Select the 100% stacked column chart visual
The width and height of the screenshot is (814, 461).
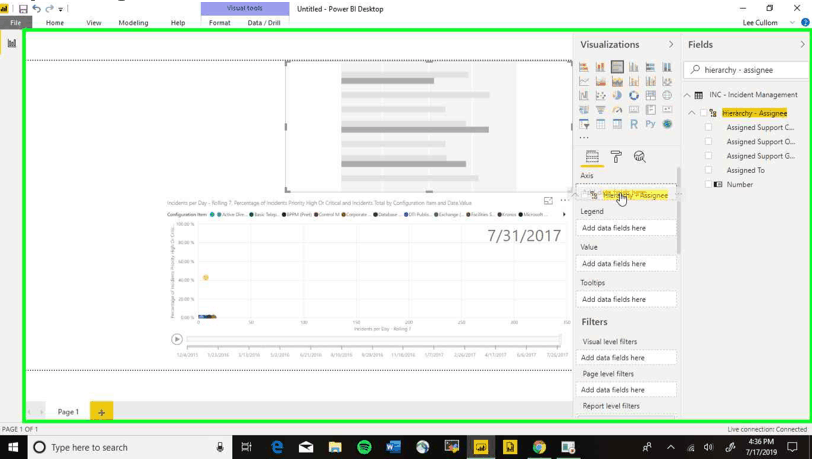point(667,66)
